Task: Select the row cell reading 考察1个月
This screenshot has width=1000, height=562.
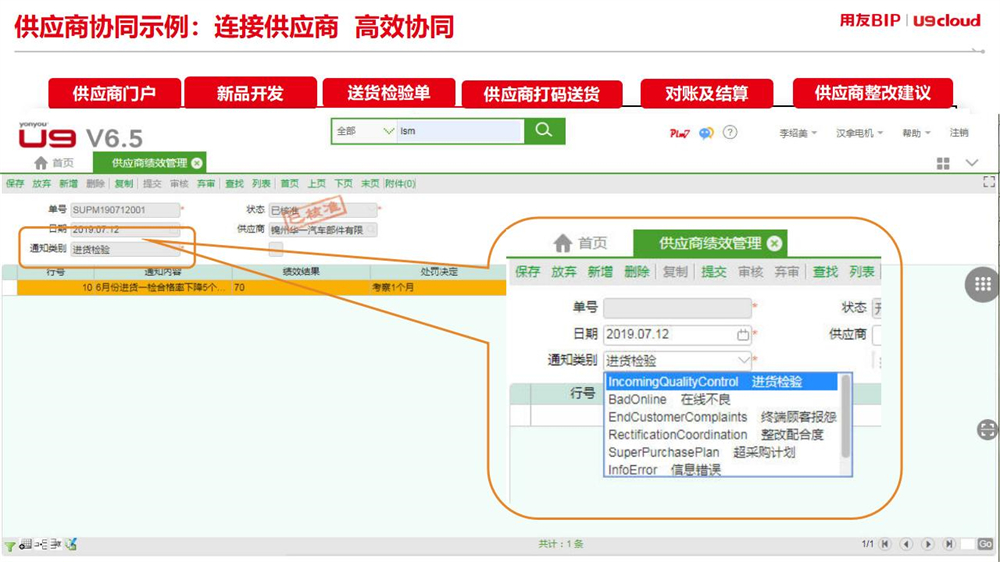Action: [438, 288]
